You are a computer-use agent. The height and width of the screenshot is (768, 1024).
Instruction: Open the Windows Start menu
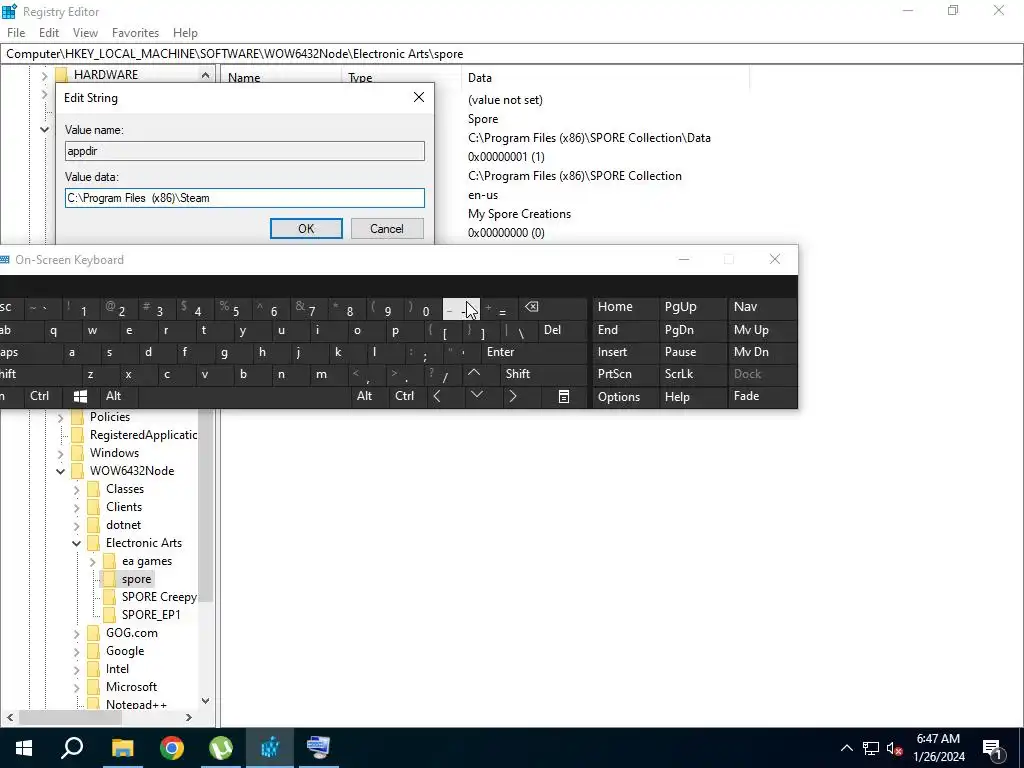24,748
